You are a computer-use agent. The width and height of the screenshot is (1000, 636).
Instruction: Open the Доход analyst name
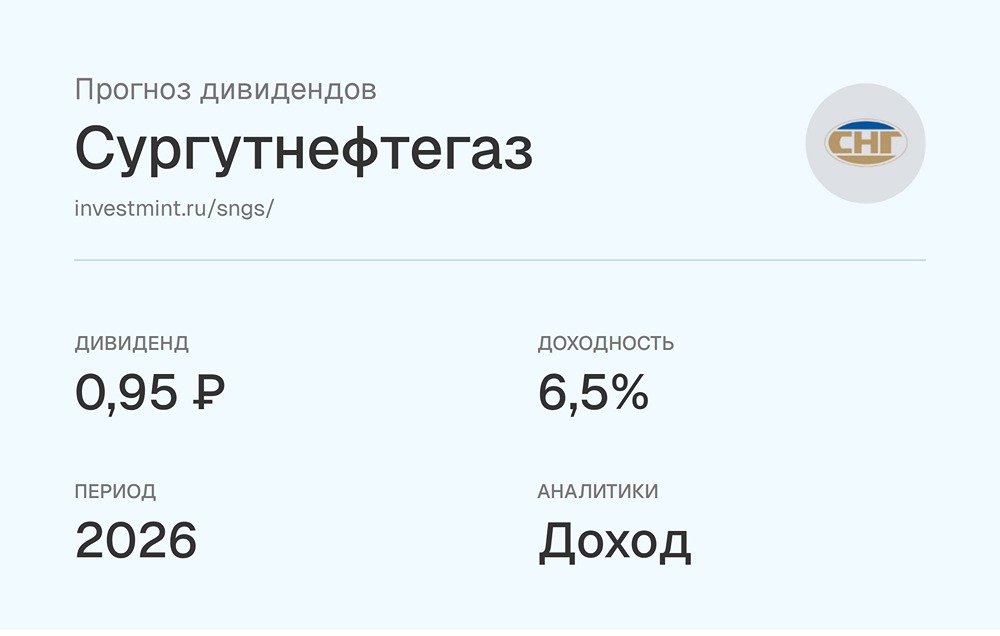(x=615, y=542)
